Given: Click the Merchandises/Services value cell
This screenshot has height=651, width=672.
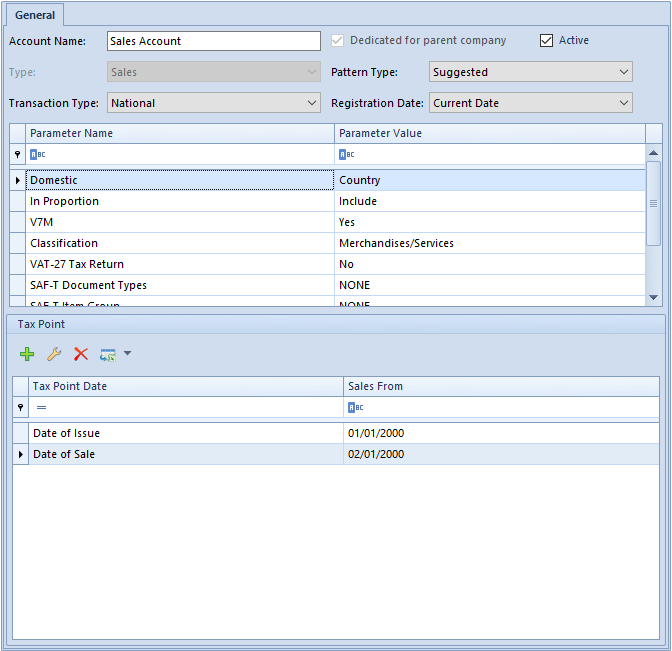Looking at the screenshot, I should (490, 243).
